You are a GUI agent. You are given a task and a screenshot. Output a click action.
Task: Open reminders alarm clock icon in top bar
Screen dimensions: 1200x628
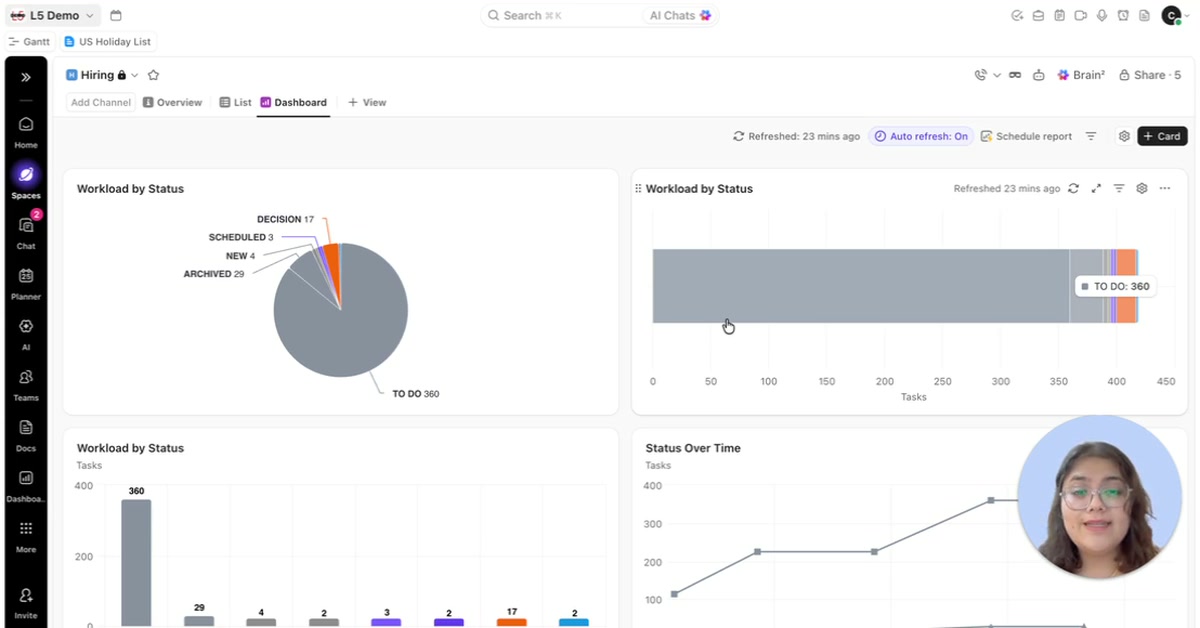[1123, 15]
